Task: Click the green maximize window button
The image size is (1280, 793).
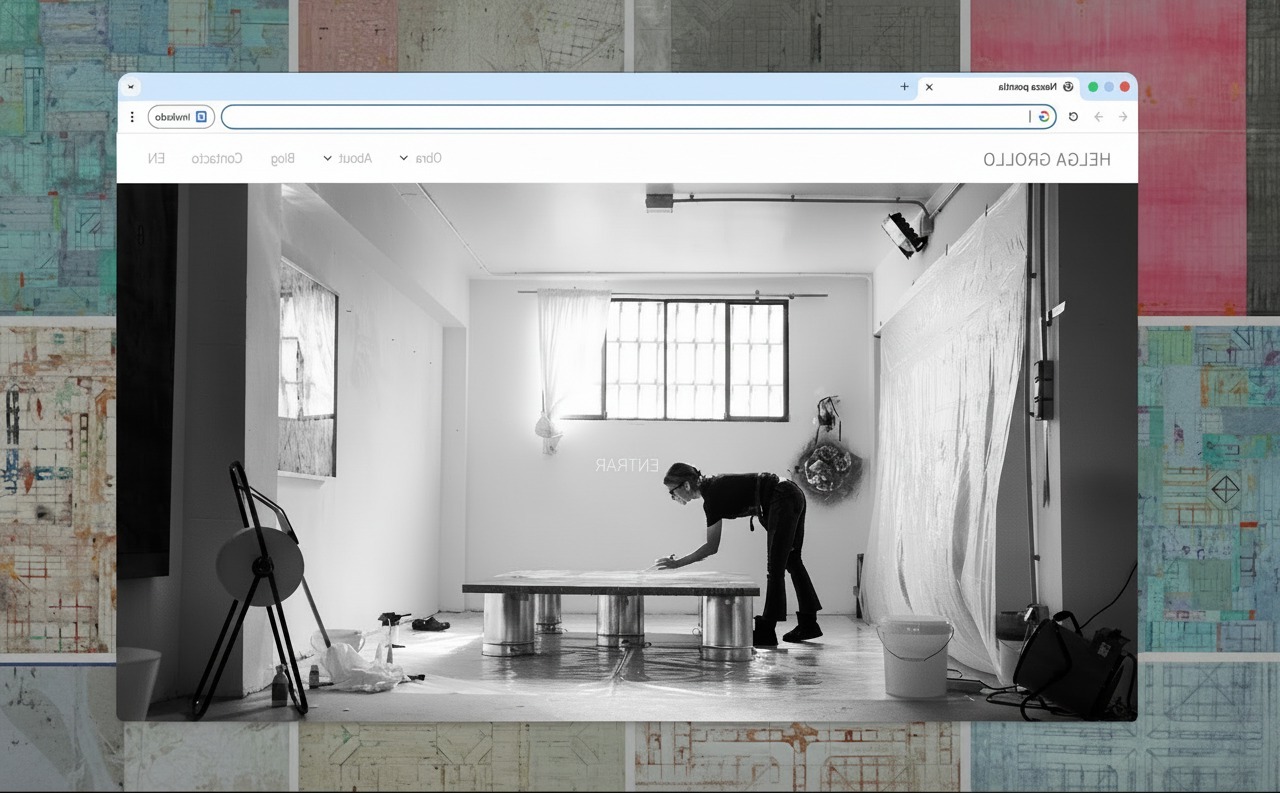Action: (1093, 87)
